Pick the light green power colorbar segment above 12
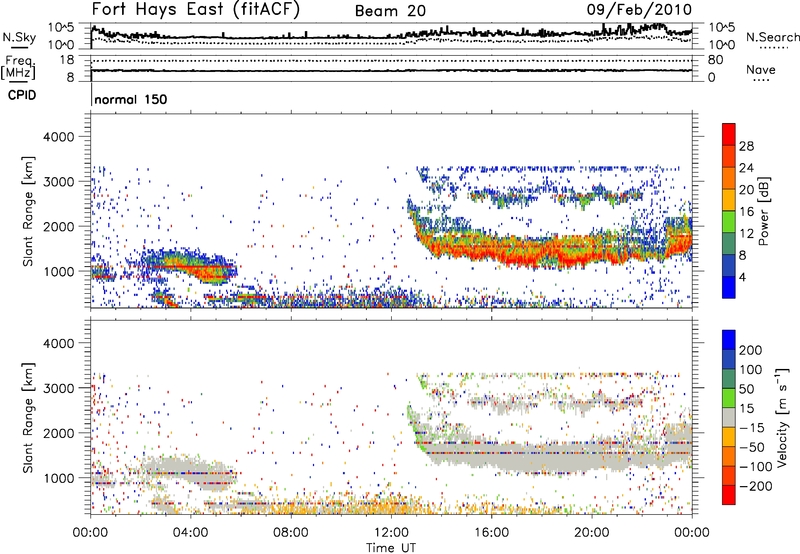Screen dimensions: 800x554 pos(729,222)
